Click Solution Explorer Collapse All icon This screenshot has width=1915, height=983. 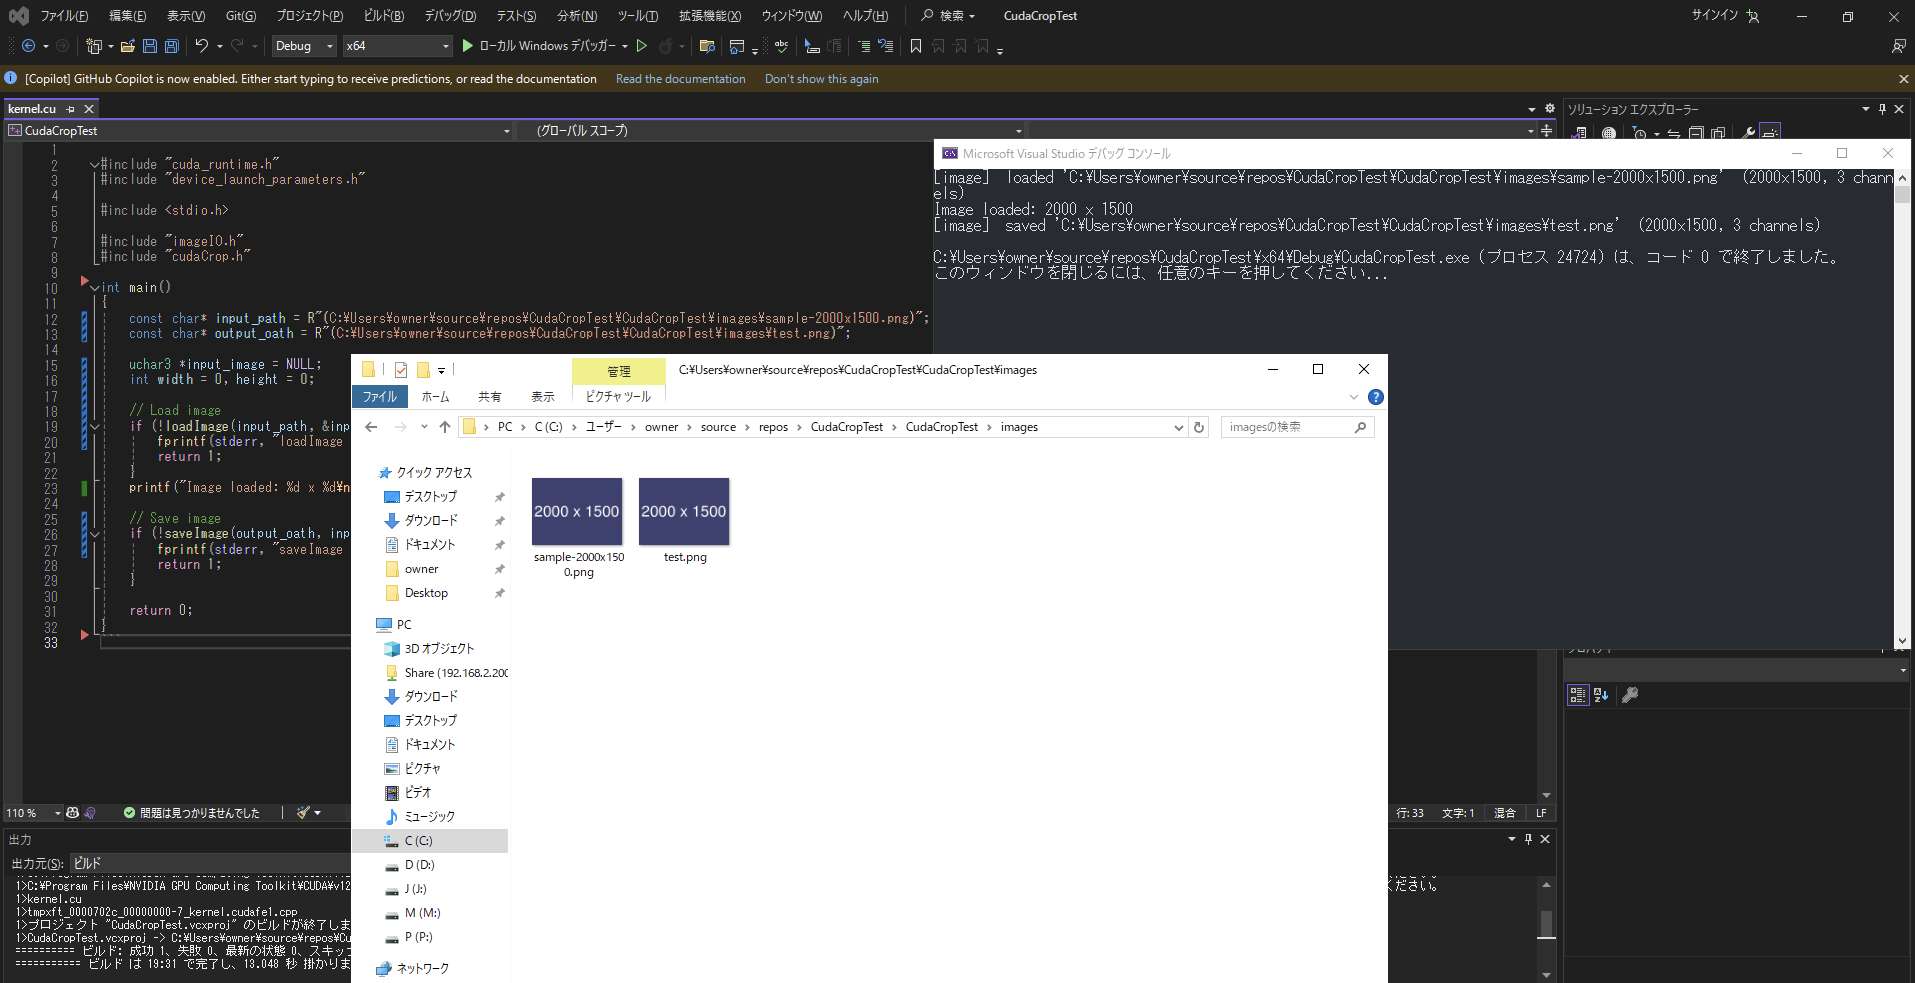1695,133
